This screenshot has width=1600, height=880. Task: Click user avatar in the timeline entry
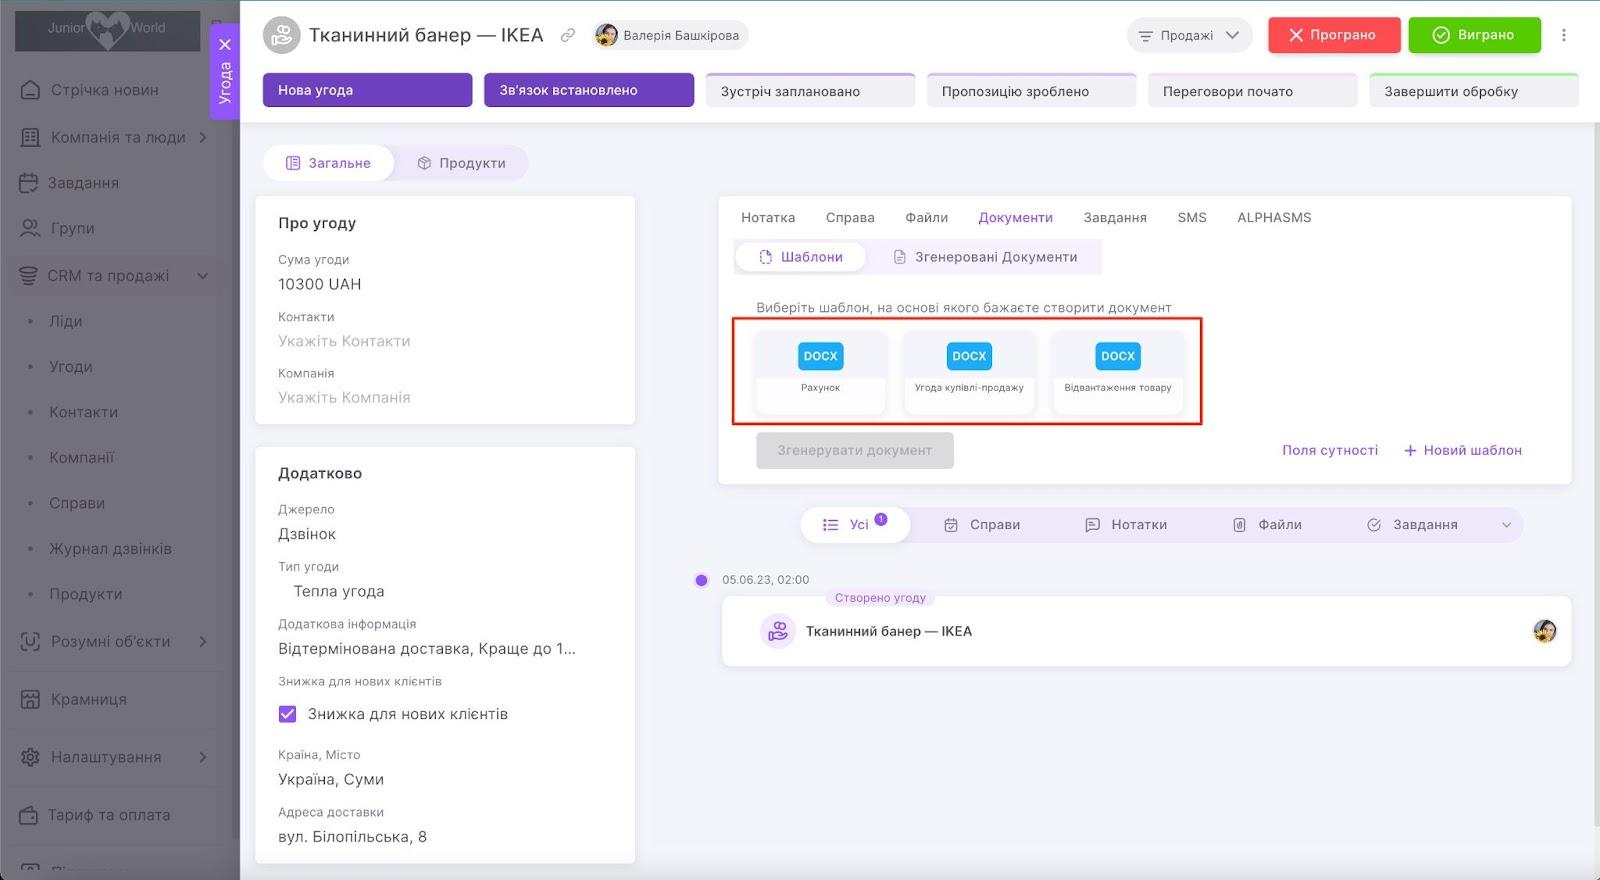[1544, 631]
